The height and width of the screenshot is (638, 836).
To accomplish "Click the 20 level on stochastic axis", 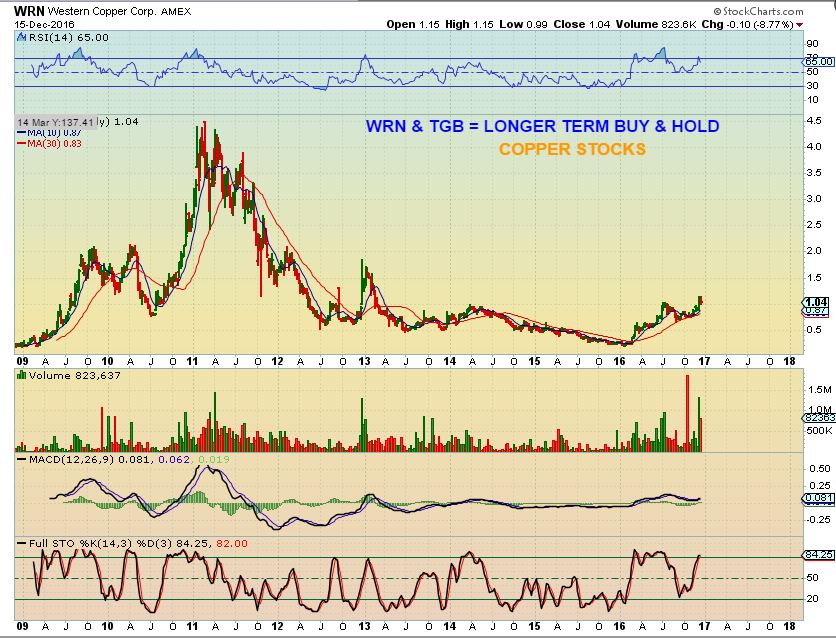I will click(x=813, y=599).
